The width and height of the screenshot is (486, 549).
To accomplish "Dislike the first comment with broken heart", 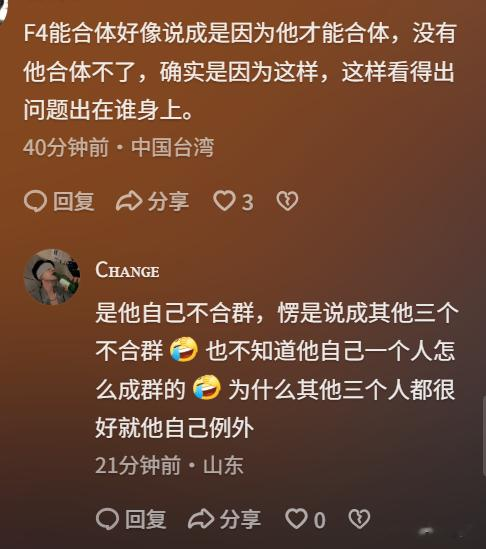I will [287, 201].
